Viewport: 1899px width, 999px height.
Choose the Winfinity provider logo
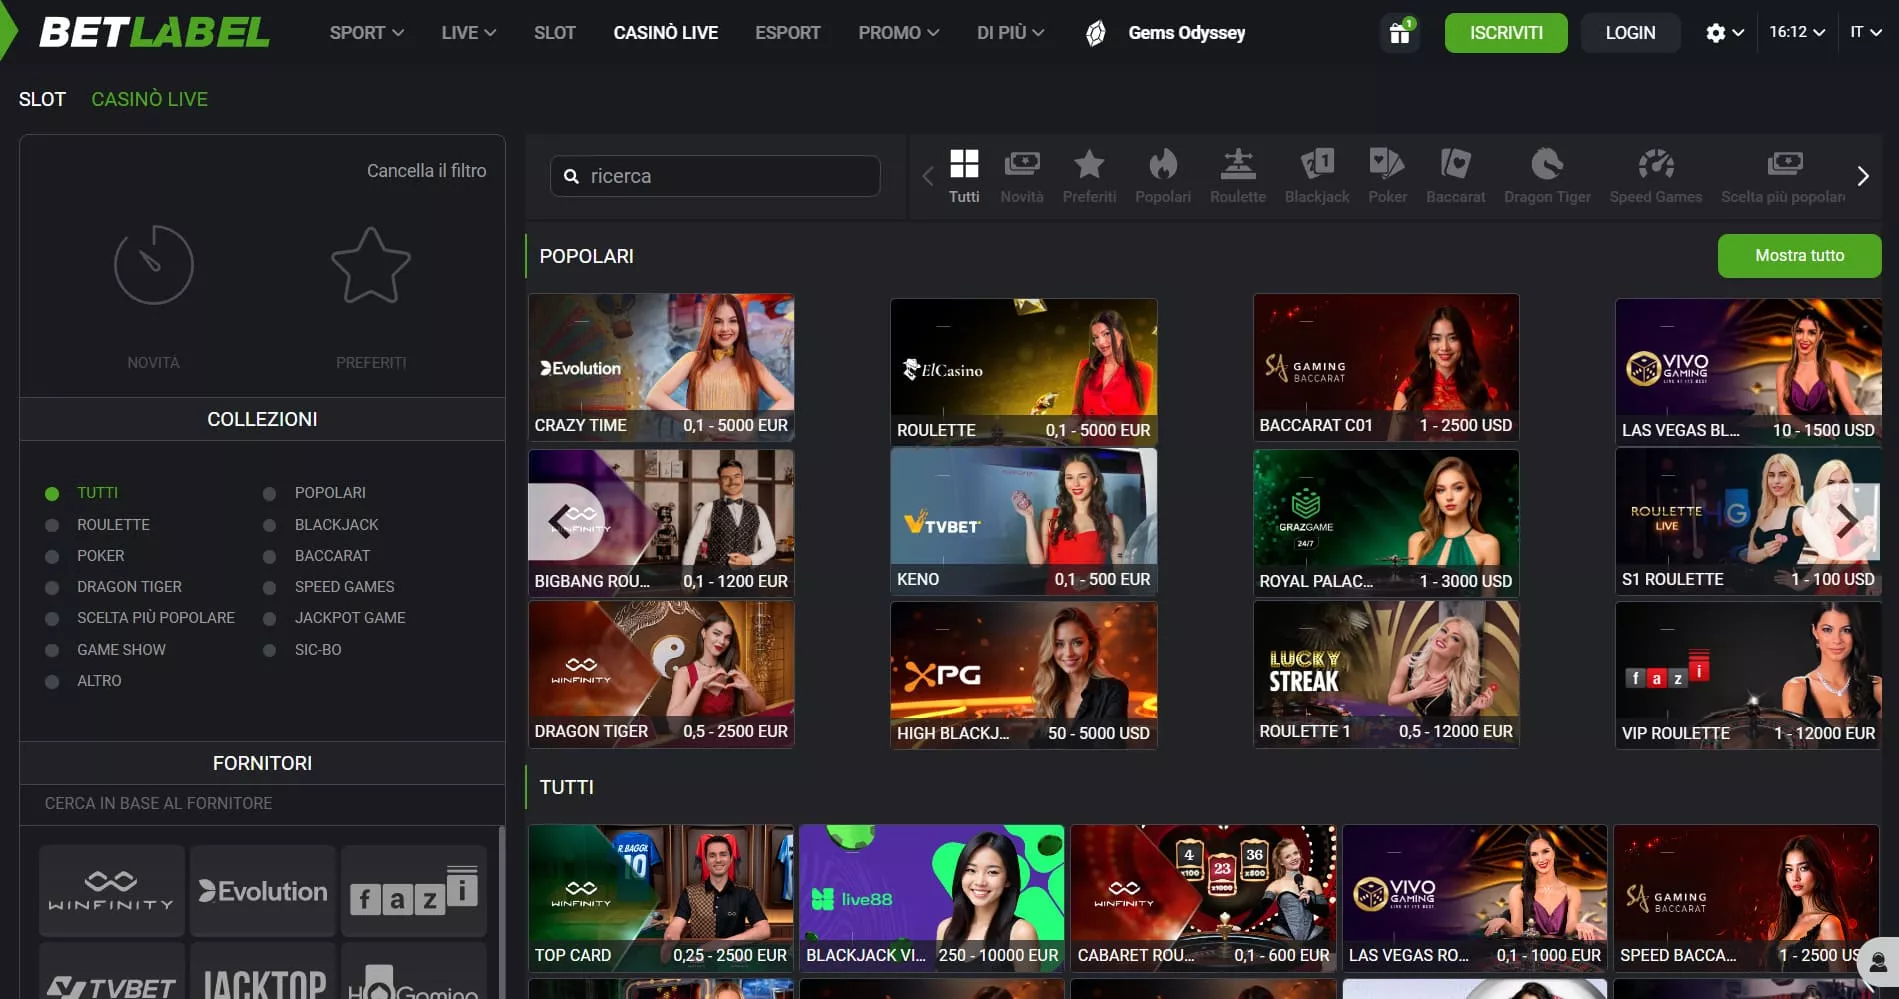pos(111,890)
